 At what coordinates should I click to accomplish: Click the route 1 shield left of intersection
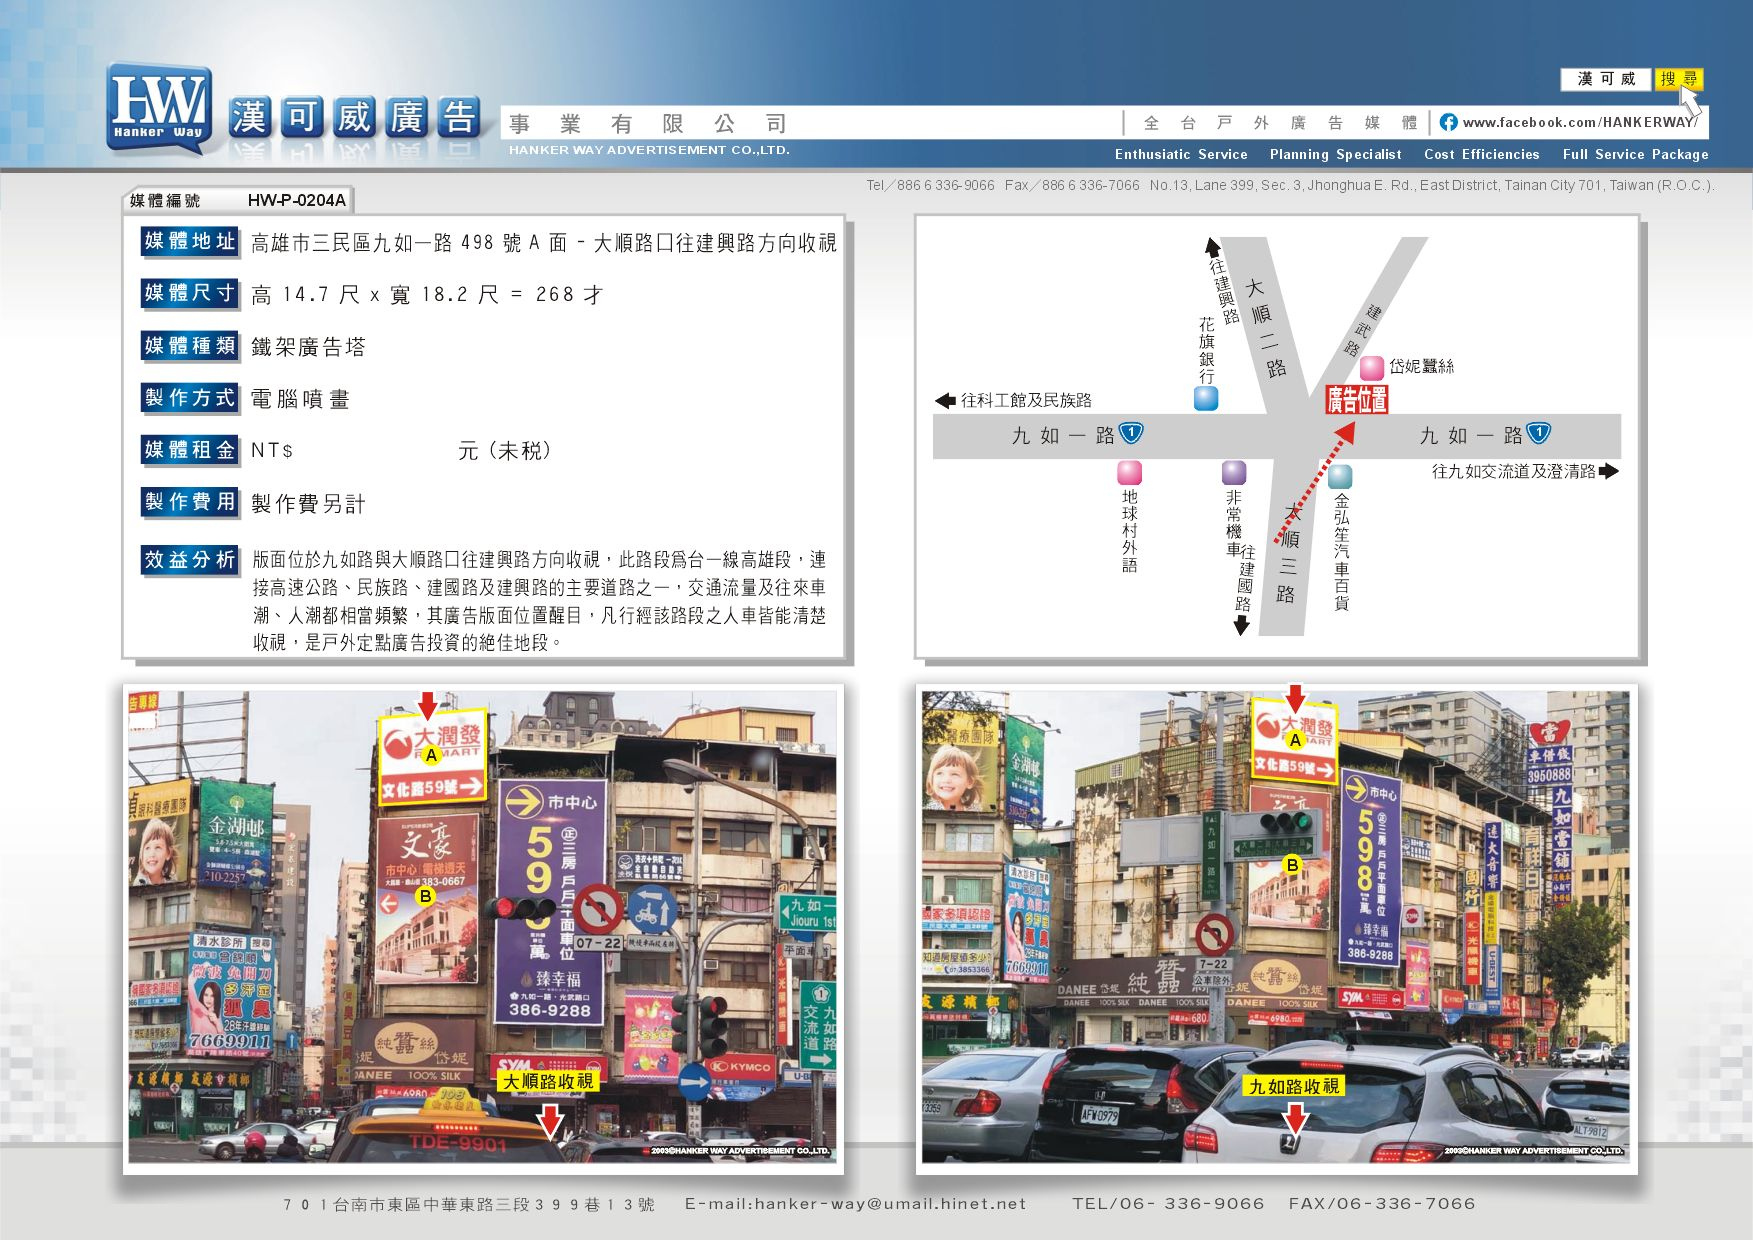1131,433
